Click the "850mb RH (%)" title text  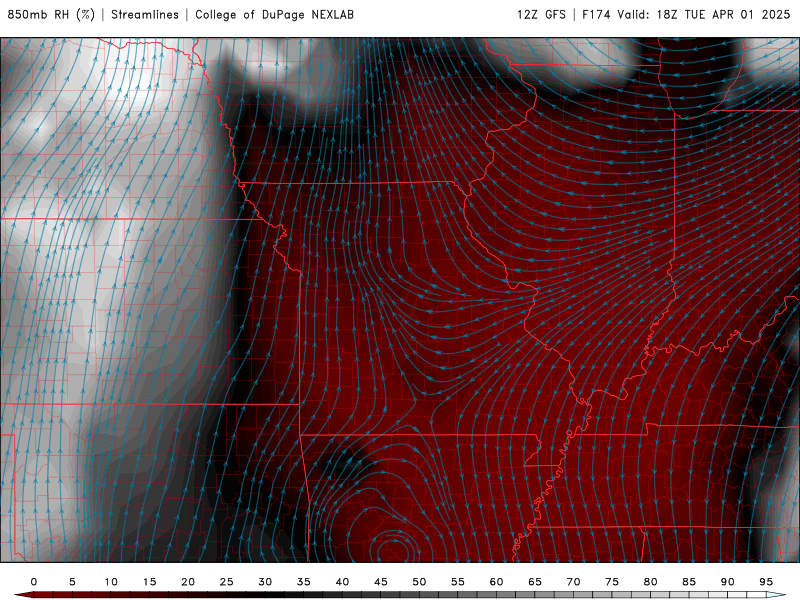coord(51,15)
